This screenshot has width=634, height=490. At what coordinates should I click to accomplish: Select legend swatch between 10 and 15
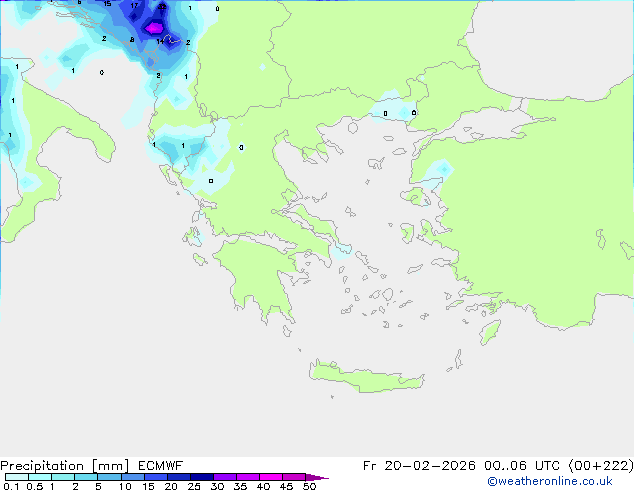click(133, 477)
